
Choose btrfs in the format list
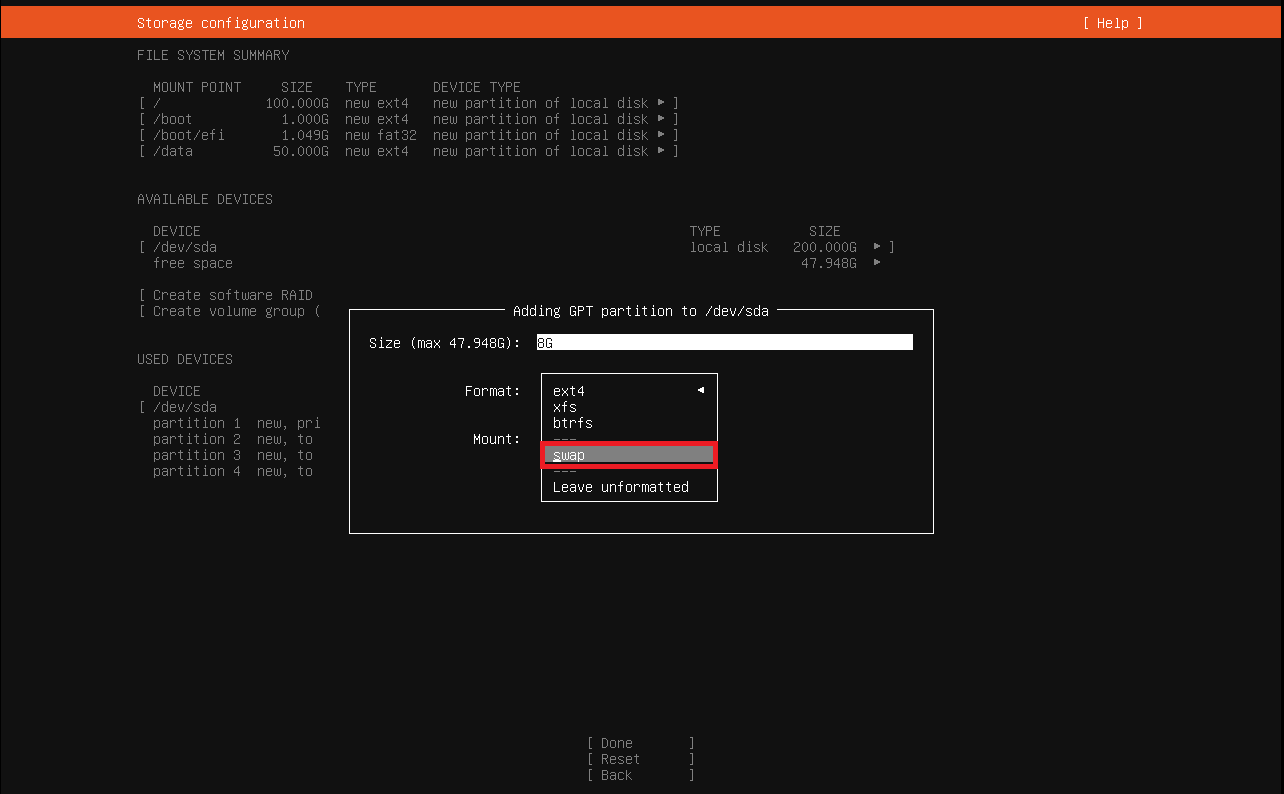[x=573, y=423]
